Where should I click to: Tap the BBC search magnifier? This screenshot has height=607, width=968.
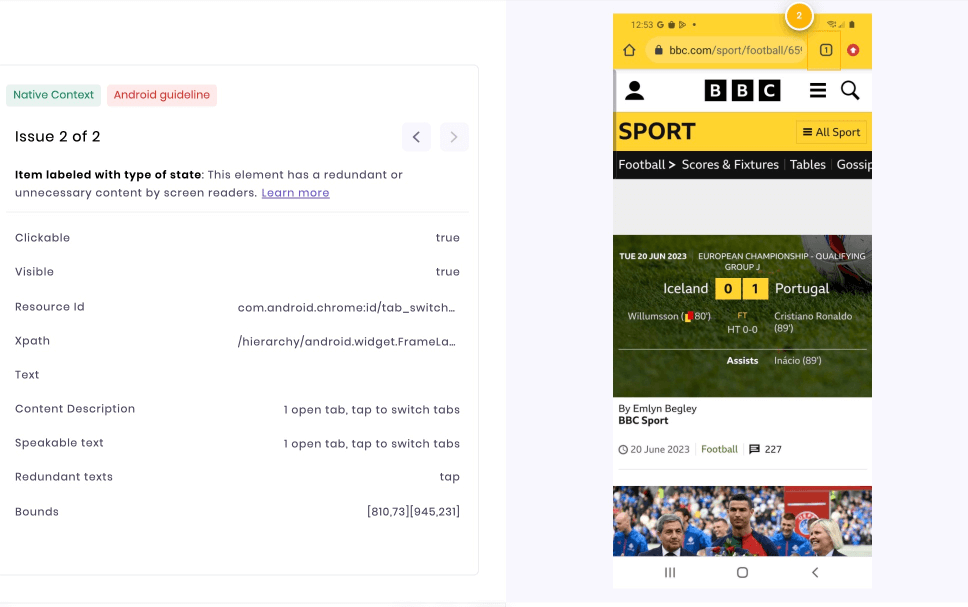pos(850,91)
